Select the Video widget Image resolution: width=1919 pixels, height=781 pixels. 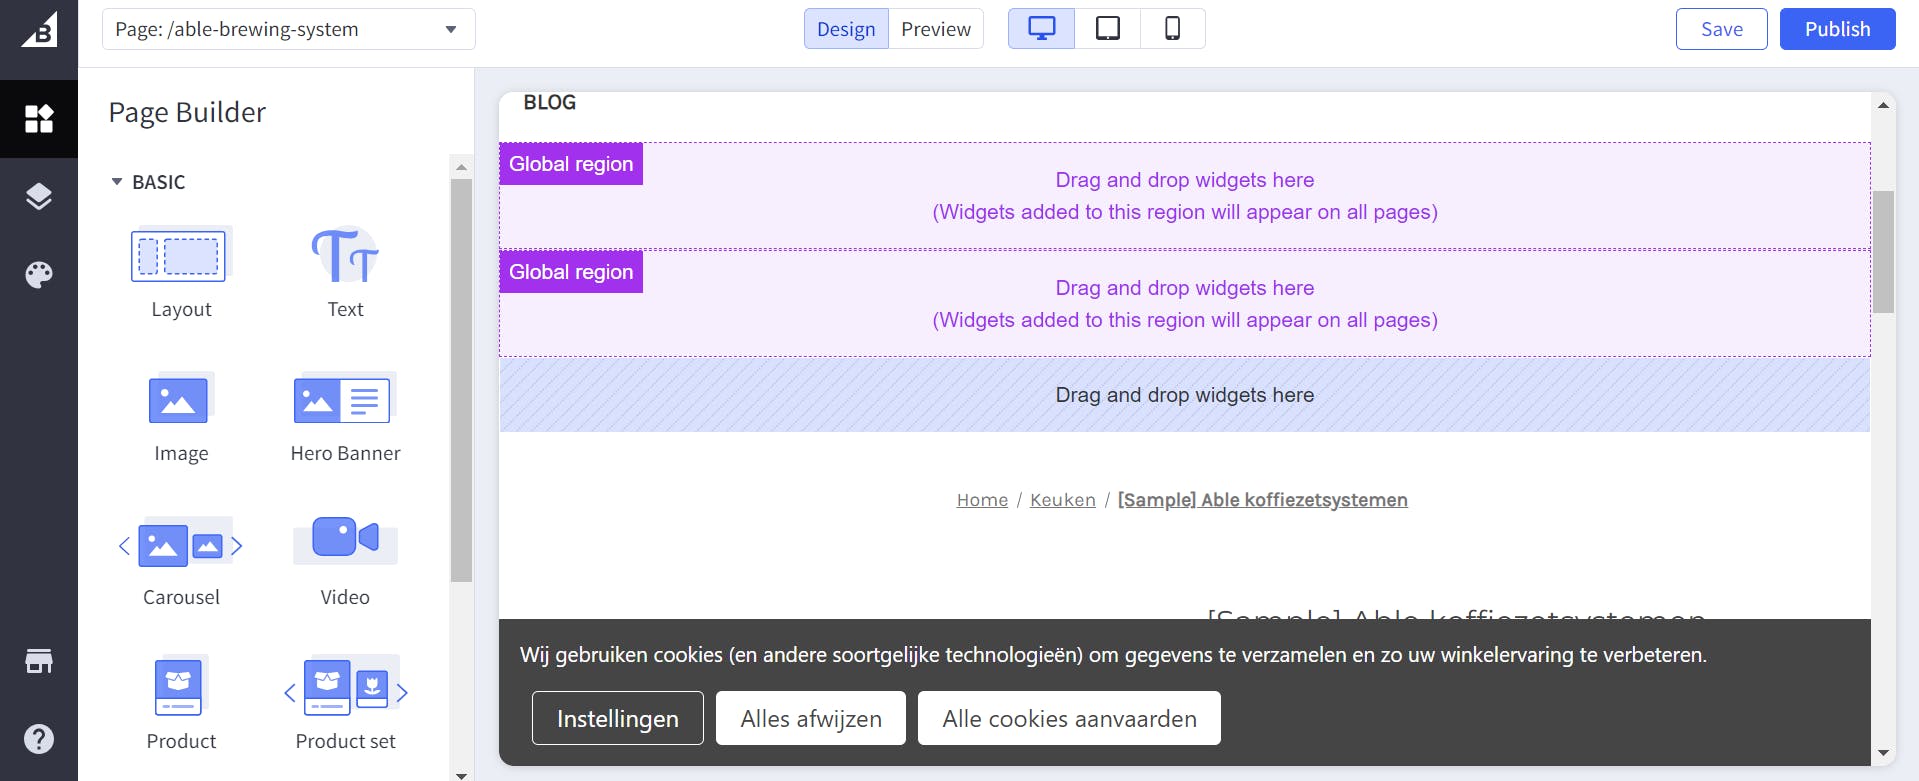(345, 561)
